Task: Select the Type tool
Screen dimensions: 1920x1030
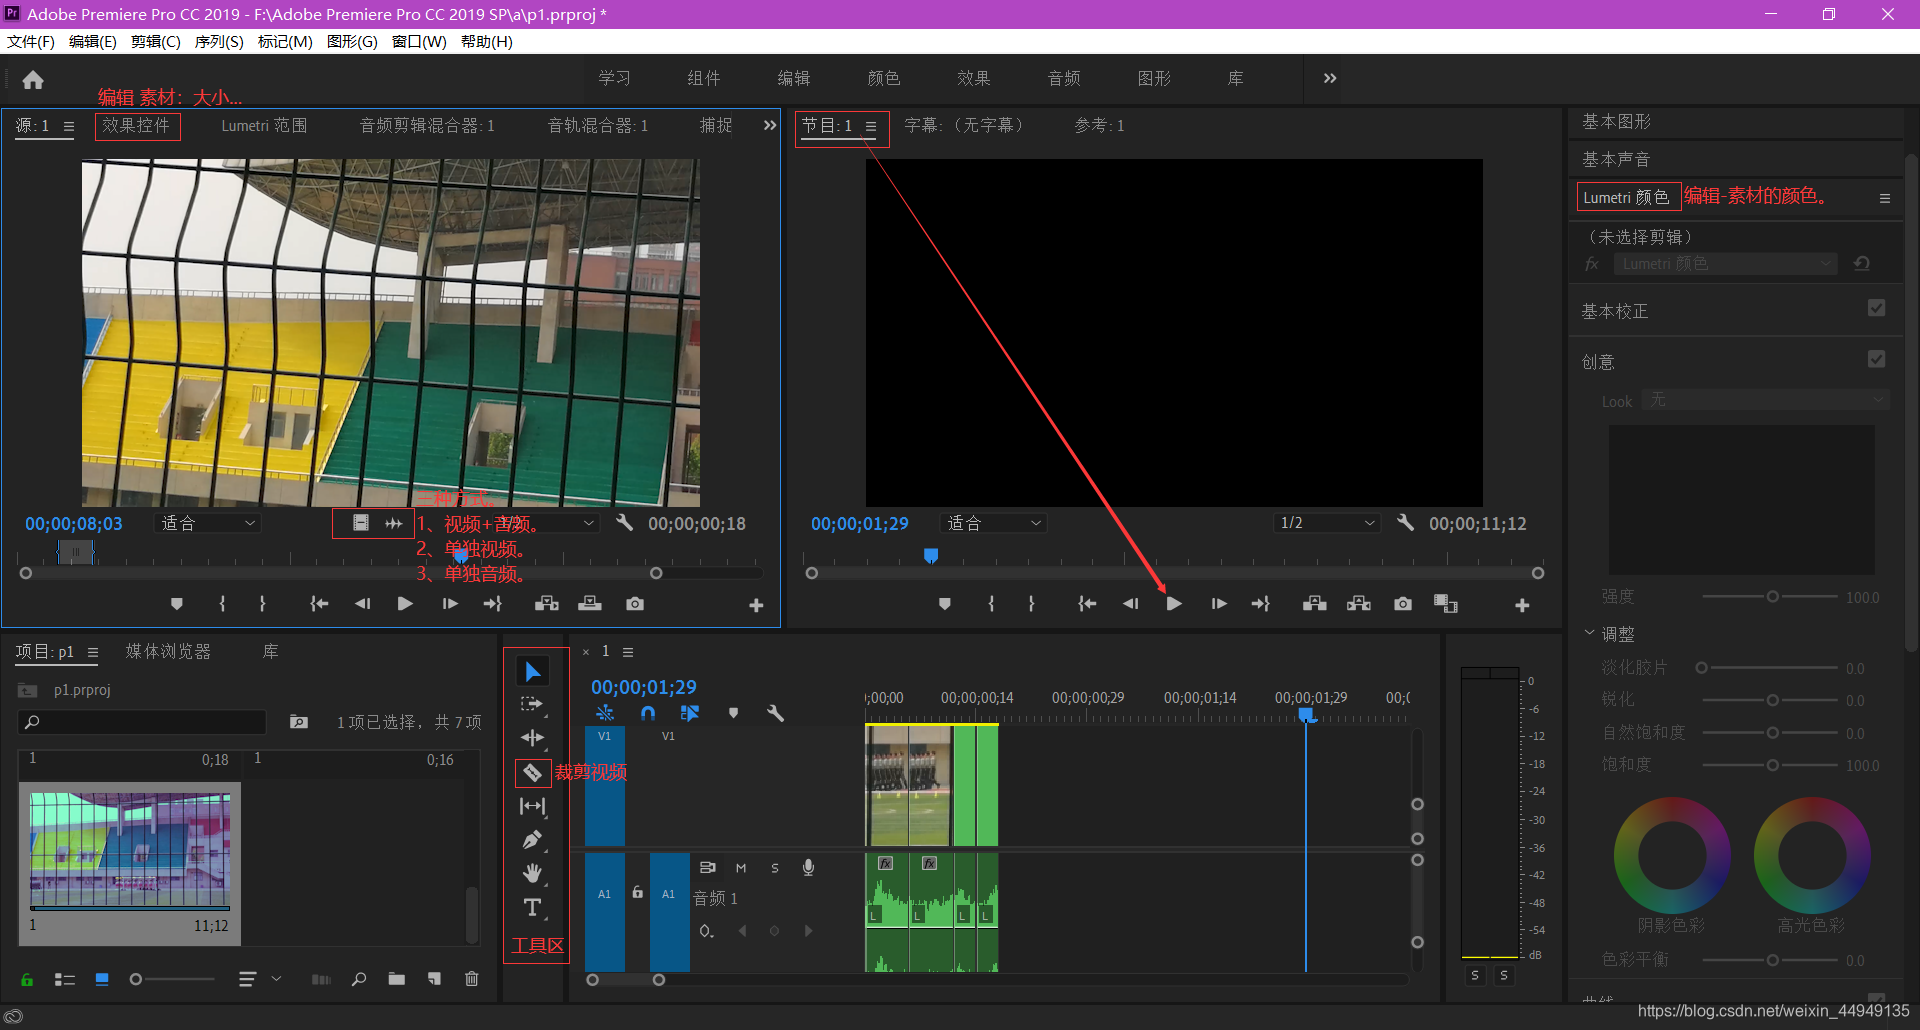Action: tap(532, 907)
